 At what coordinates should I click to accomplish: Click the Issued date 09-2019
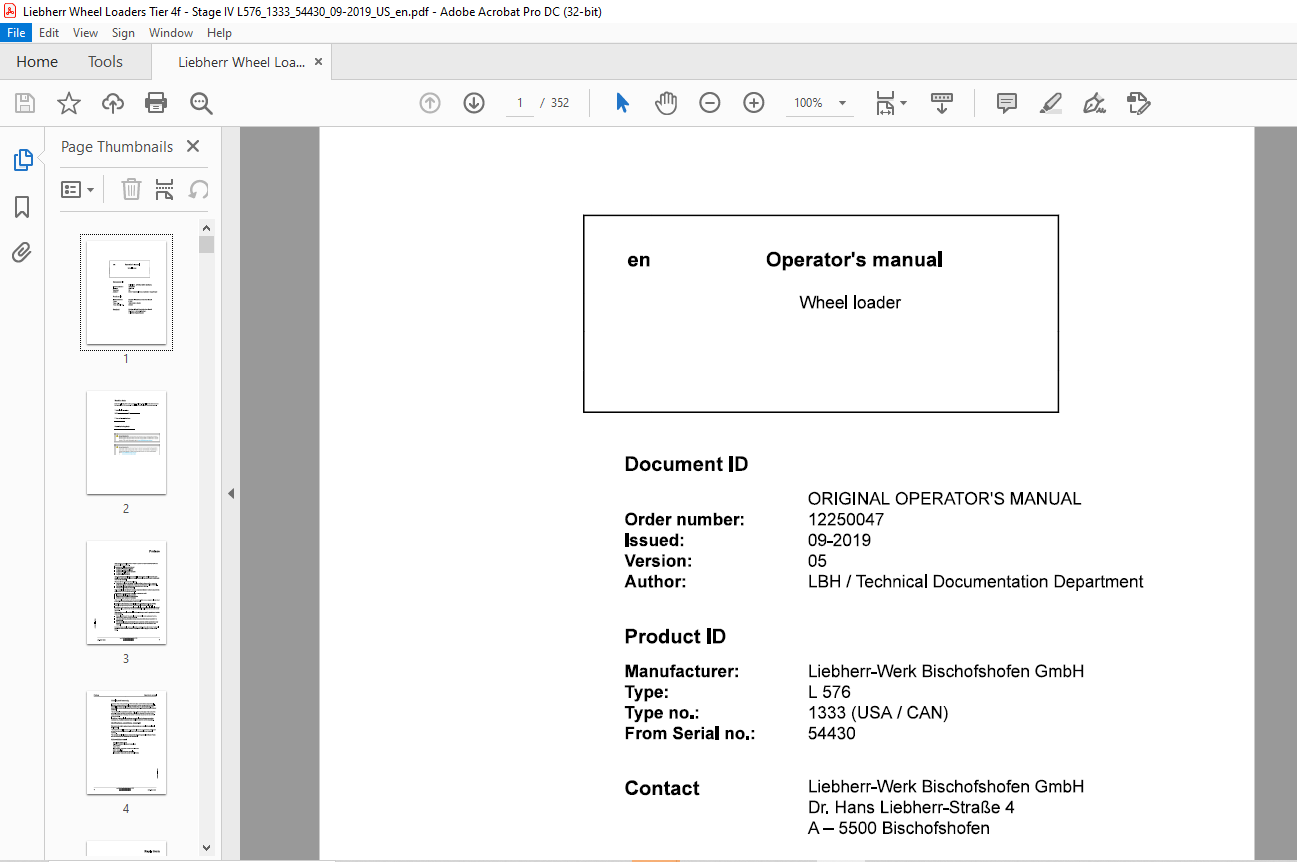click(x=839, y=540)
